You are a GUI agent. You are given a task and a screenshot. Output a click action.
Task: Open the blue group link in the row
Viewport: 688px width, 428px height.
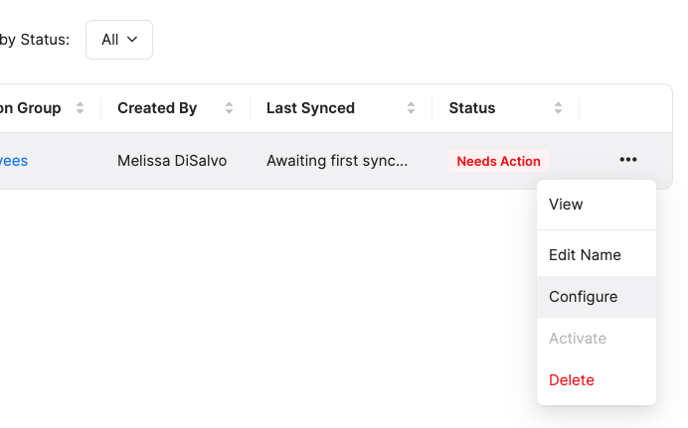click(14, 160)
